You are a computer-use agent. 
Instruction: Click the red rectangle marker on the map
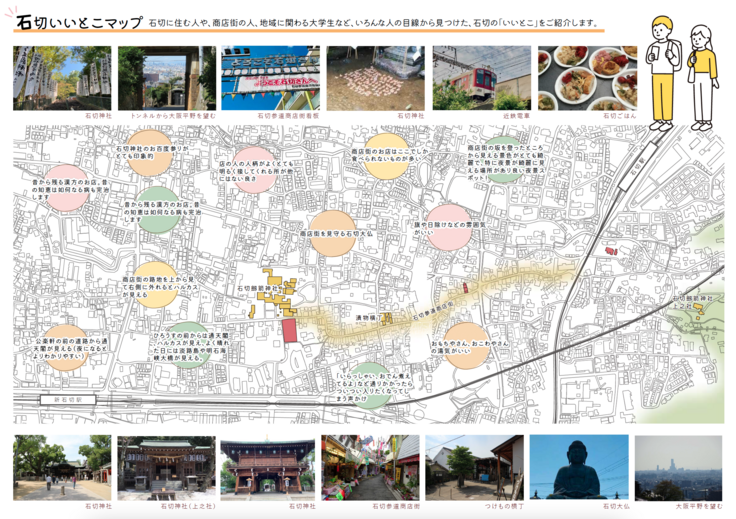(290, 332)
